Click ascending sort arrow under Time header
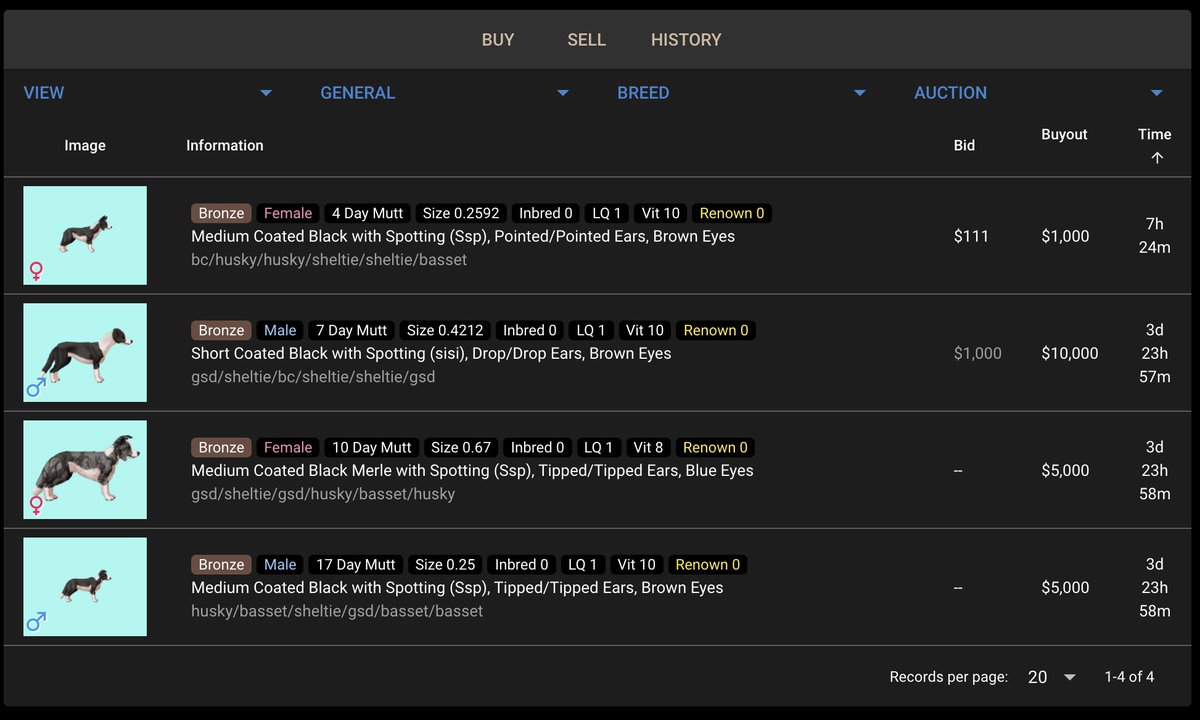Image resolution: width=1200 pixels, height=720 pixels. (x=1156, y=157)
